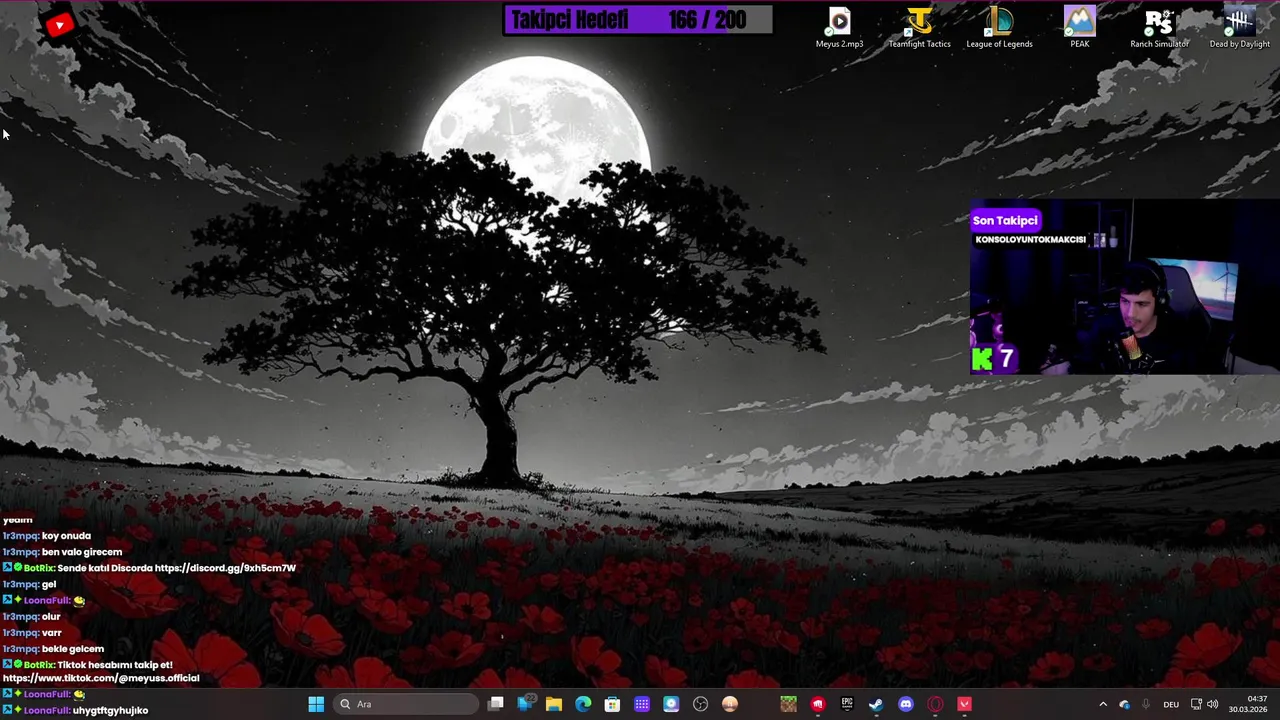This screenshot has width=1280, height=720.
Task: Click LoonaFull's 'uhygtftgyhujıko' message
Action: click(110, 710)
